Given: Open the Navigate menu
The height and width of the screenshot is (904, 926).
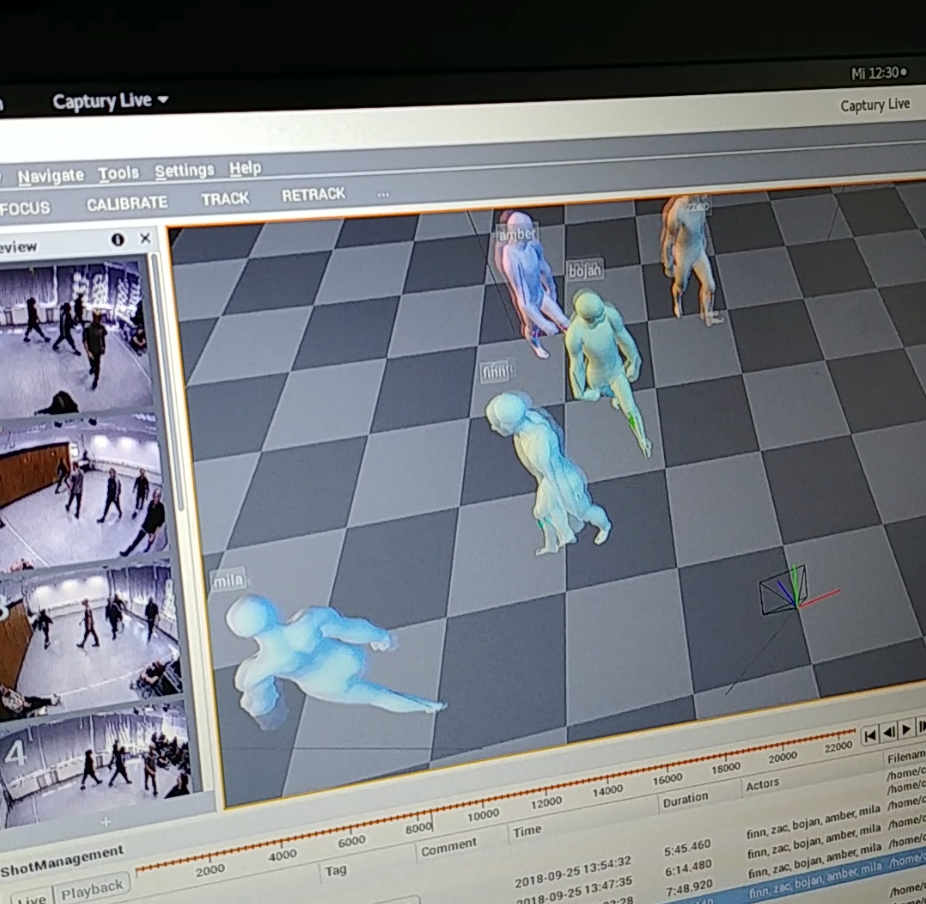Looking at the screenshot, I should [x=51, y=176].
